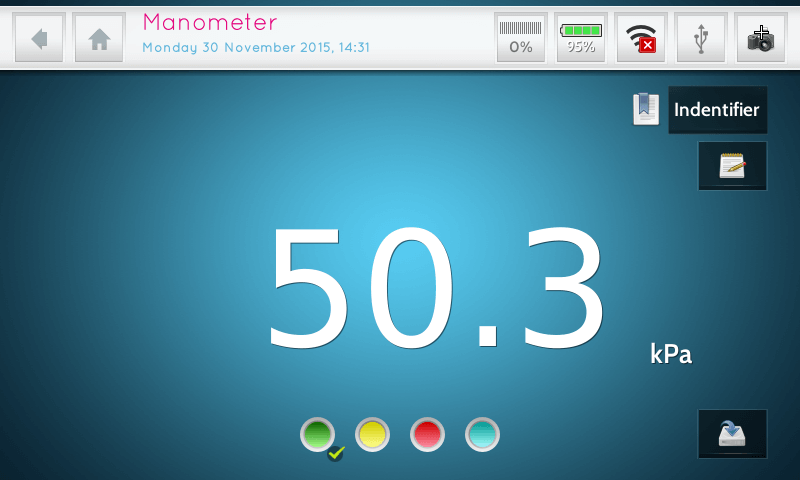The width and height of the screenshot is (800, 480).
Task: Check the 95% battery status icon
Action: (581, 38)
